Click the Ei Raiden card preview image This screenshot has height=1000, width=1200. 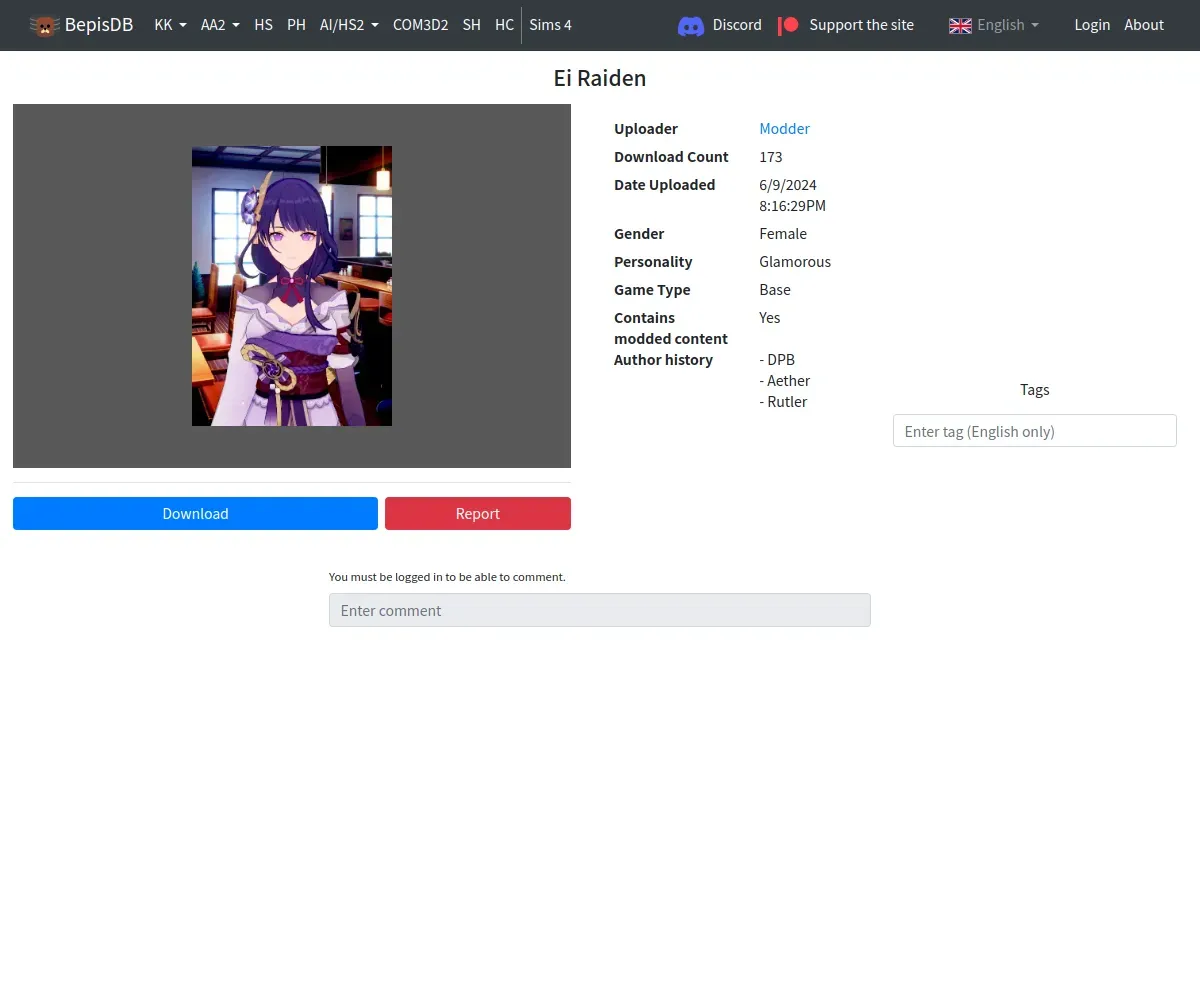pyautogui.click(x=292, y=286)
